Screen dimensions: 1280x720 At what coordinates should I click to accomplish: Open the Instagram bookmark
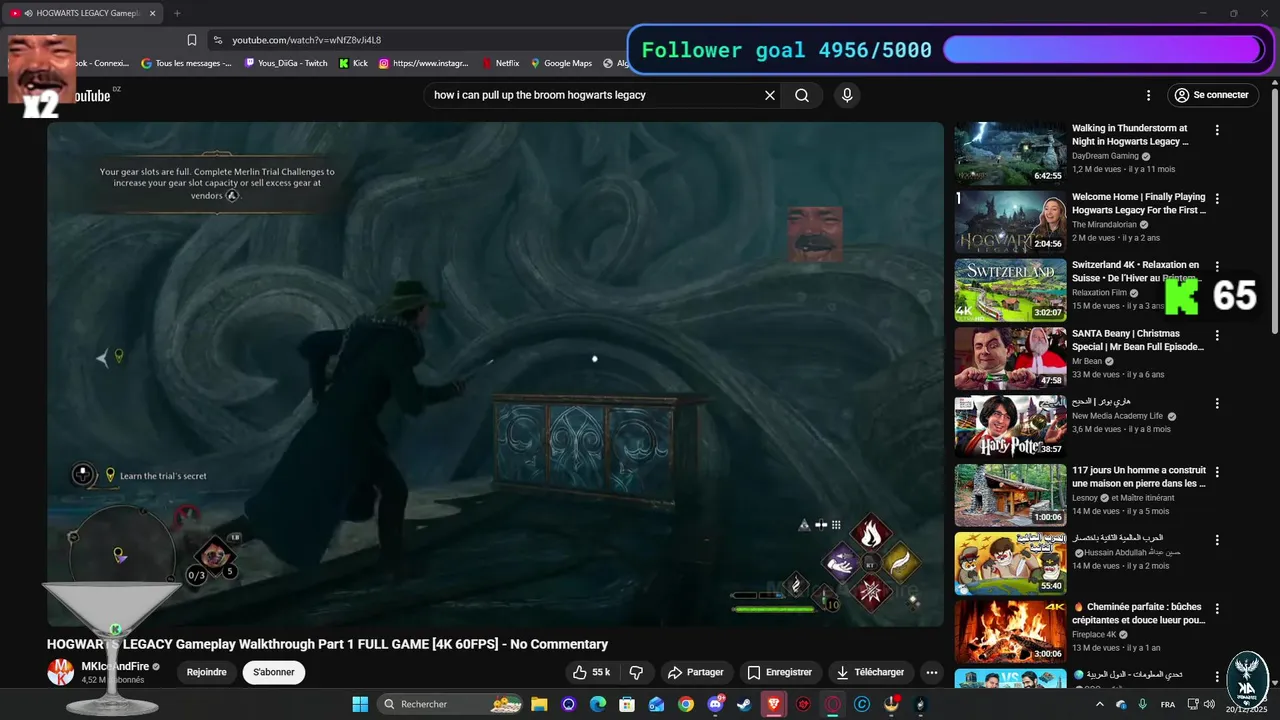point(424,63)
